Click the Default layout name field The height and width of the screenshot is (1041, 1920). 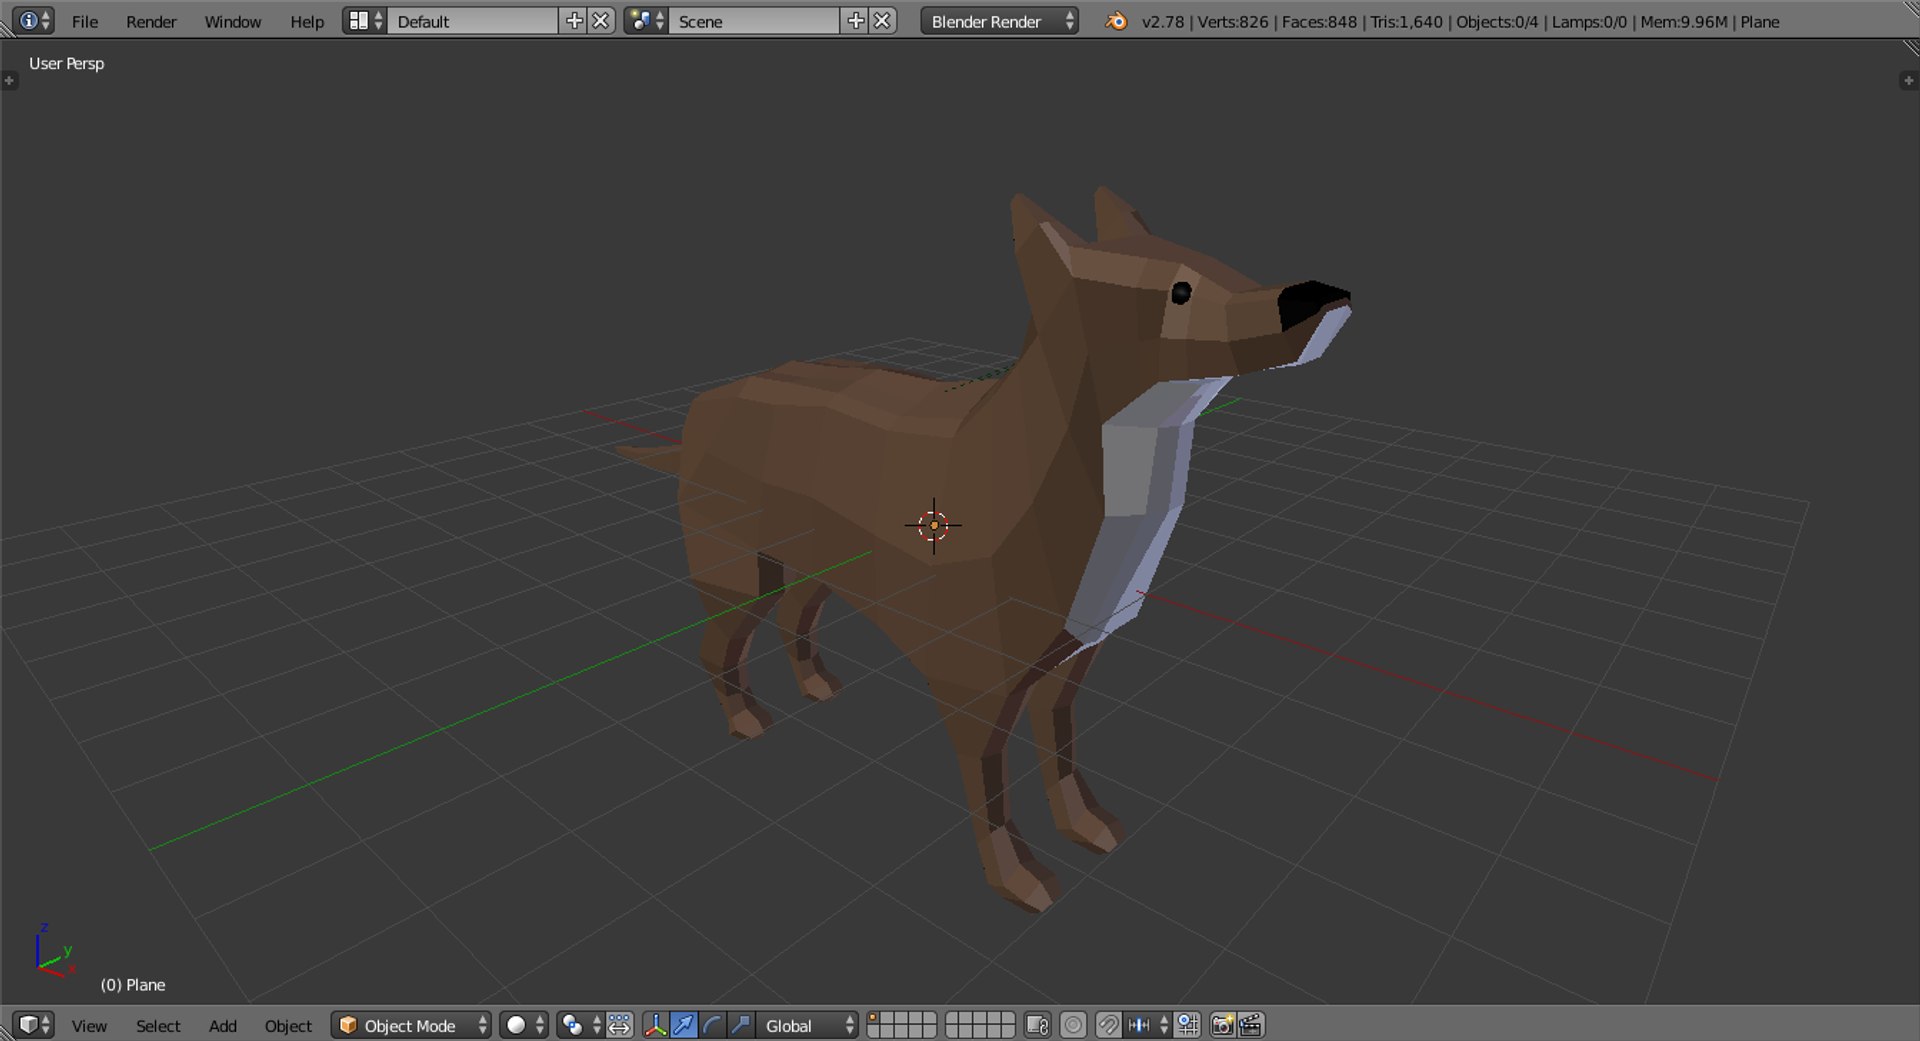(x=473, y=21)
